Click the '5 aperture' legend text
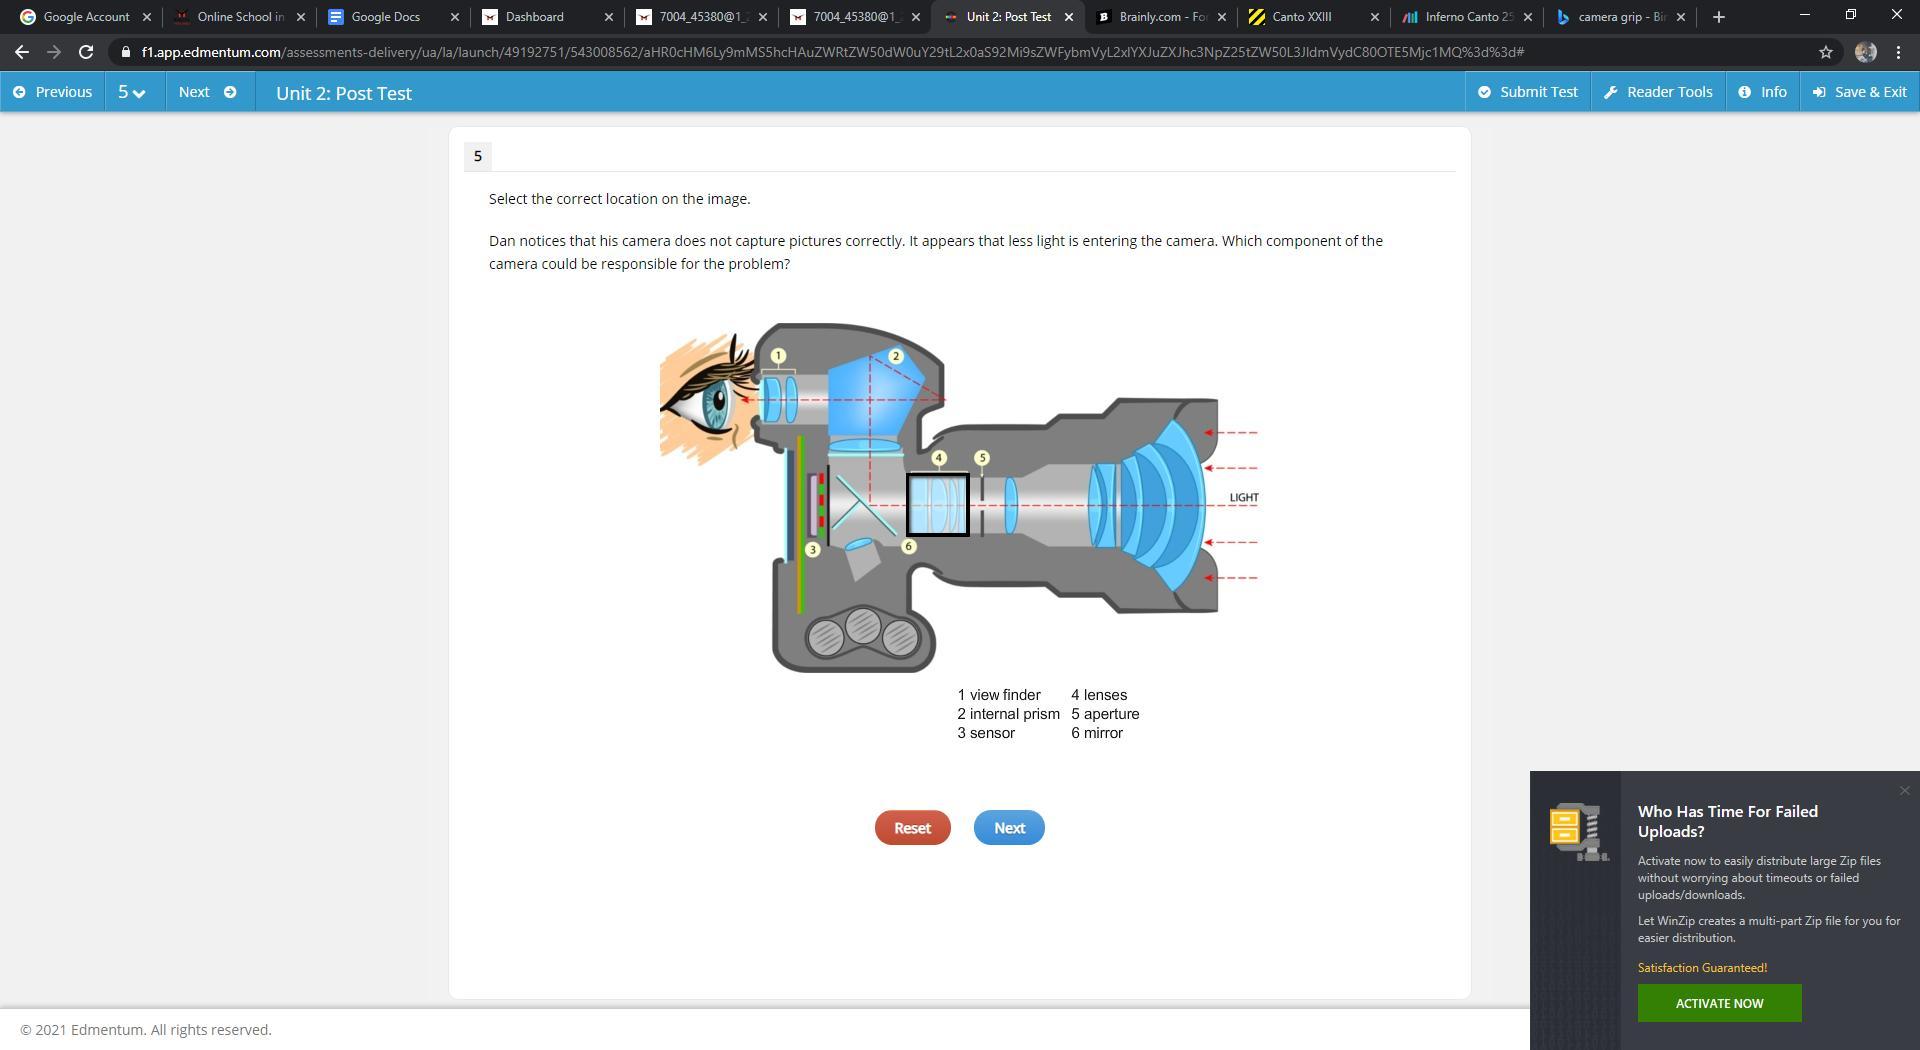The height and width of the screenshot is (1050, 1920). coord(1105,714)
